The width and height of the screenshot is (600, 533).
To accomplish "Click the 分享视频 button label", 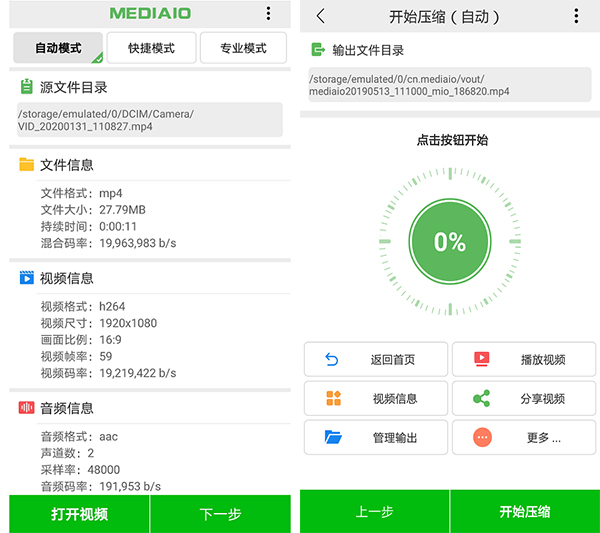I will coord(543,399).
